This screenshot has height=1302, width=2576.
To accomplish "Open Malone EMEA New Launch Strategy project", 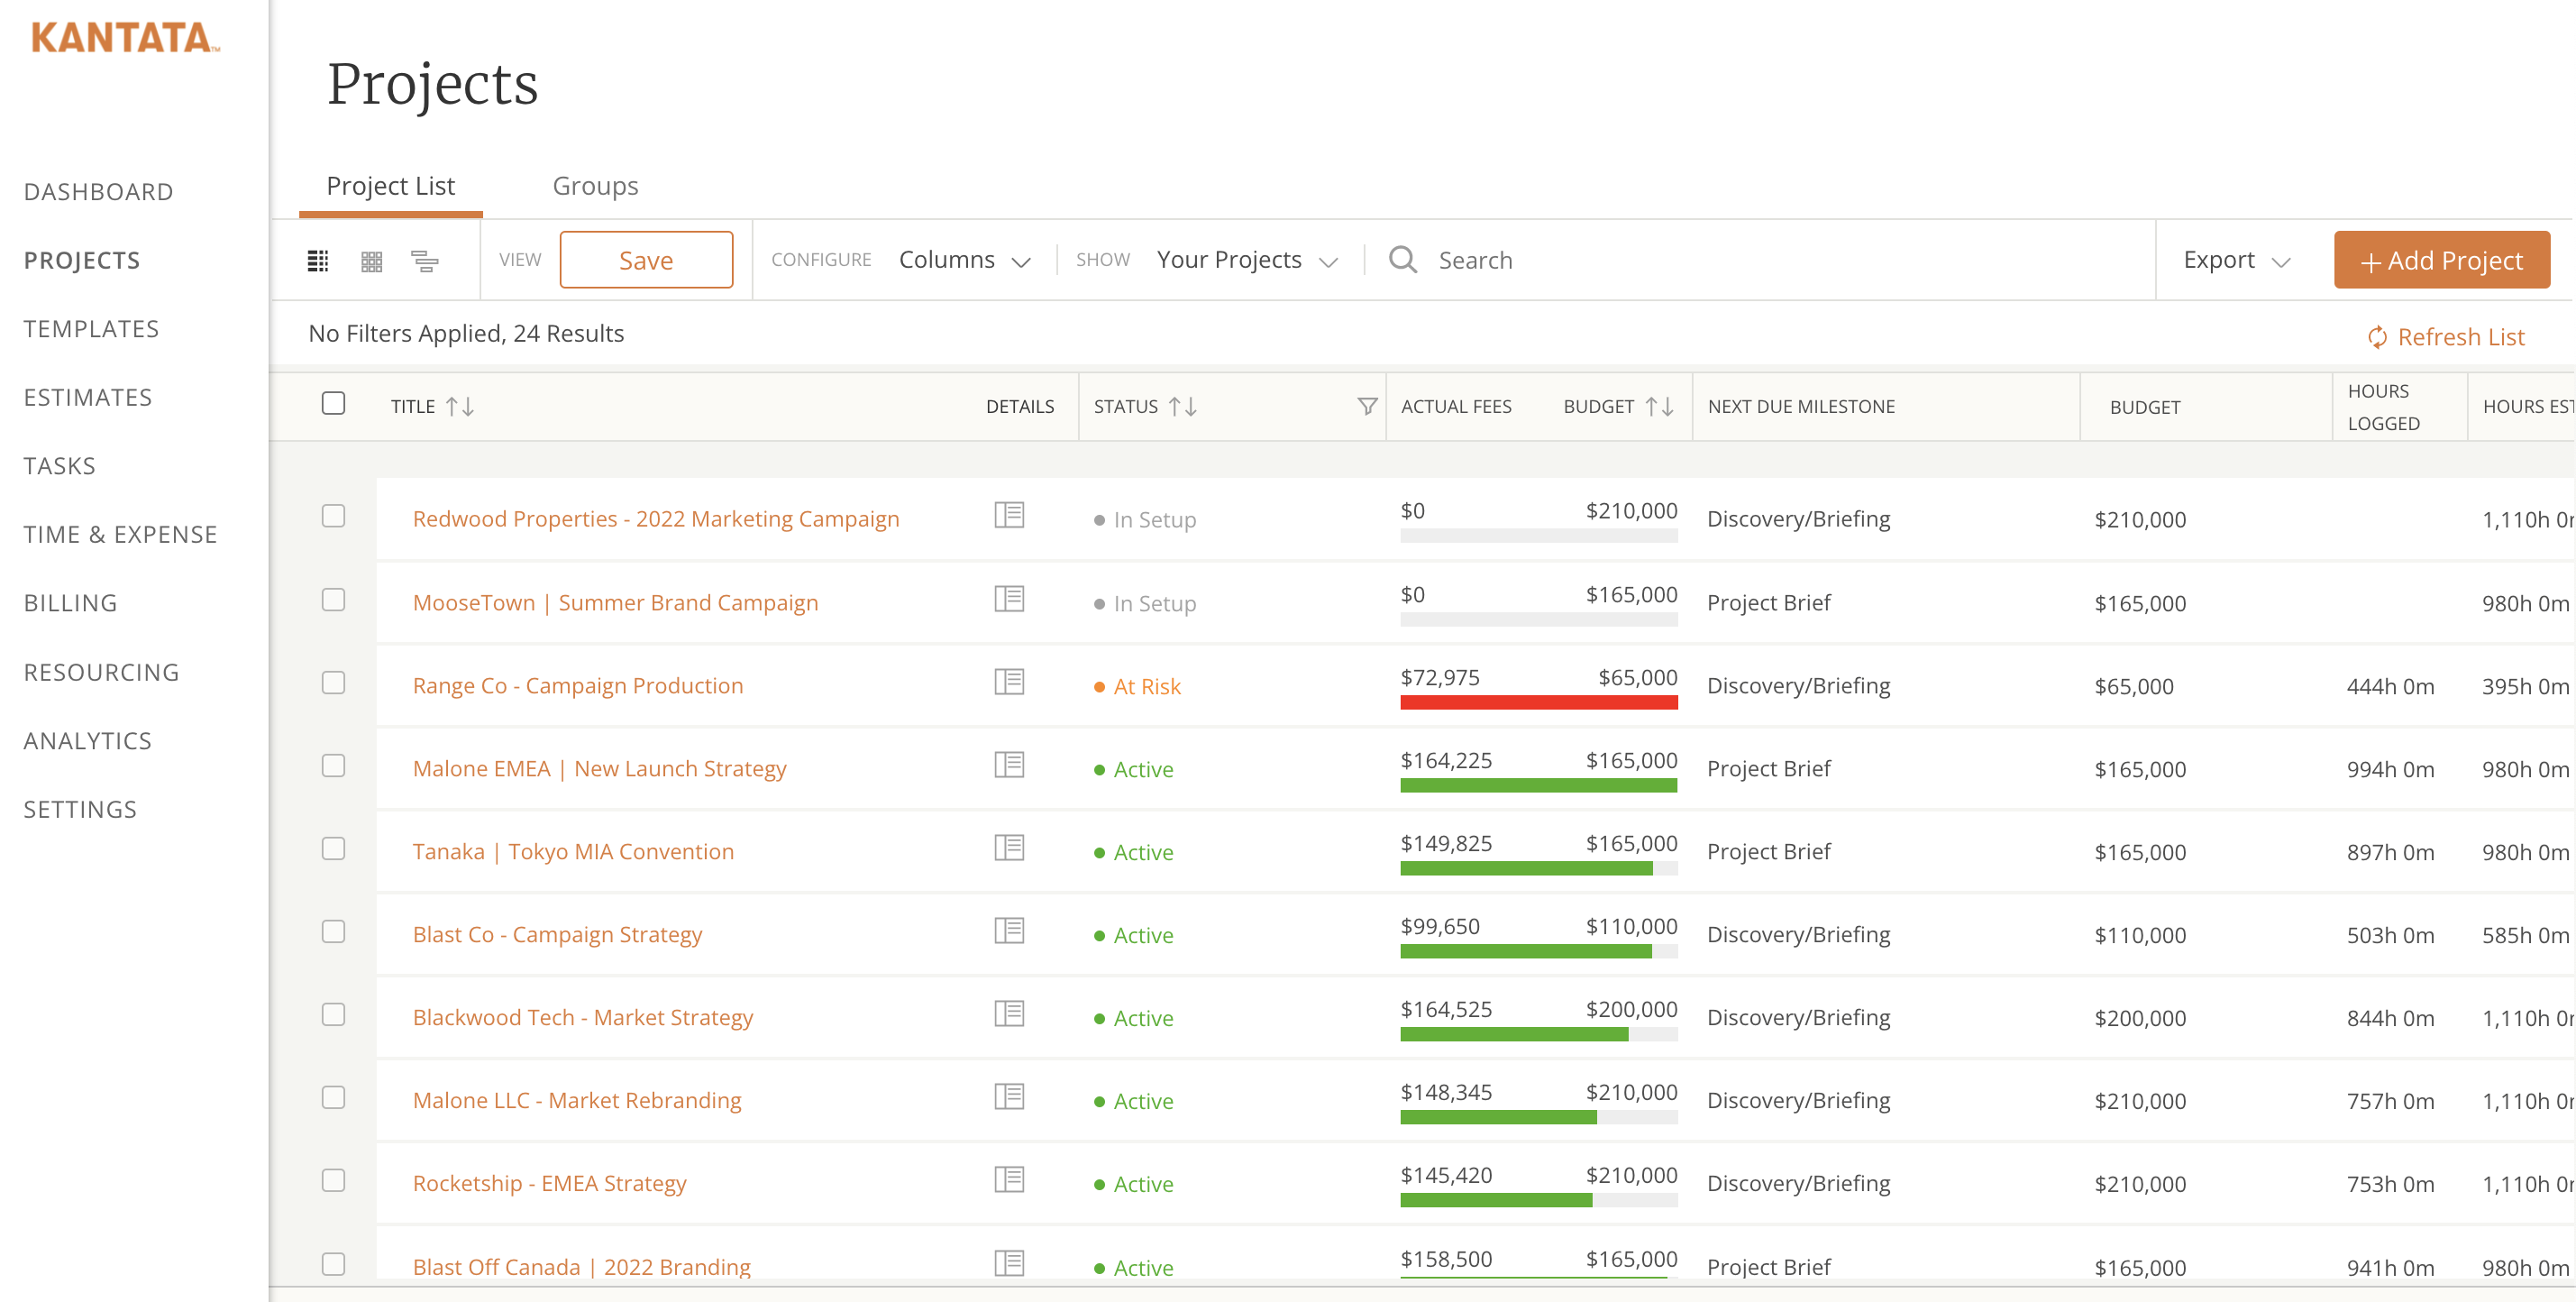I will [x=599, y=768].
